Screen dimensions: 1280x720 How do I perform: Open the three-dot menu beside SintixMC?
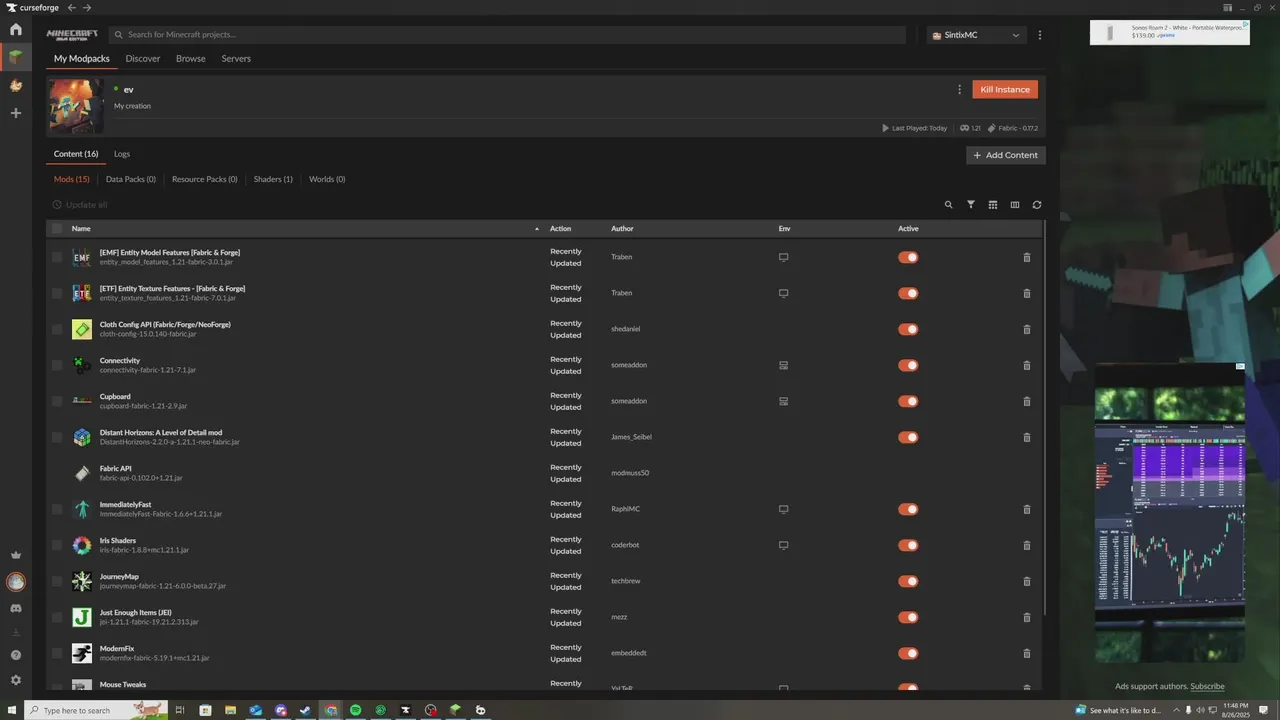1040,35
